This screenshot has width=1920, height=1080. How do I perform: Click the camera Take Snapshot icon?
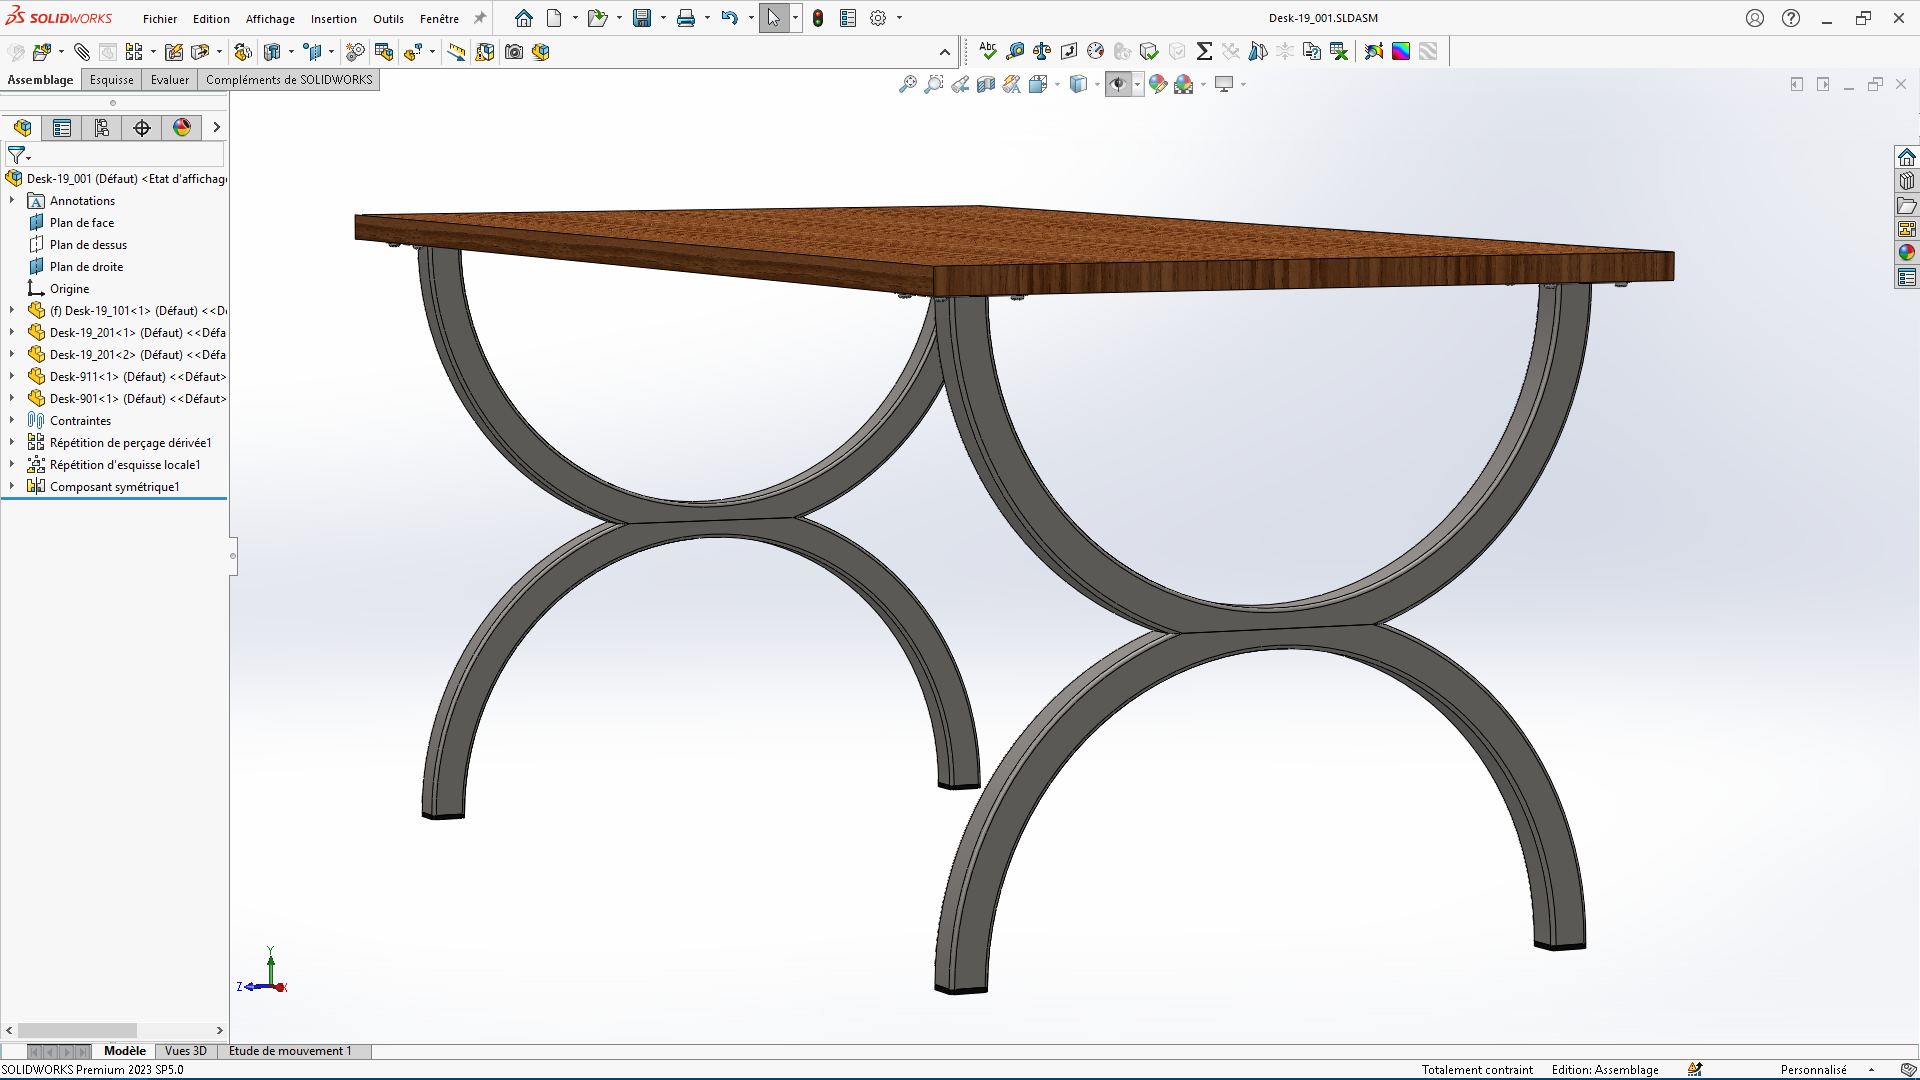coord(514,52)
